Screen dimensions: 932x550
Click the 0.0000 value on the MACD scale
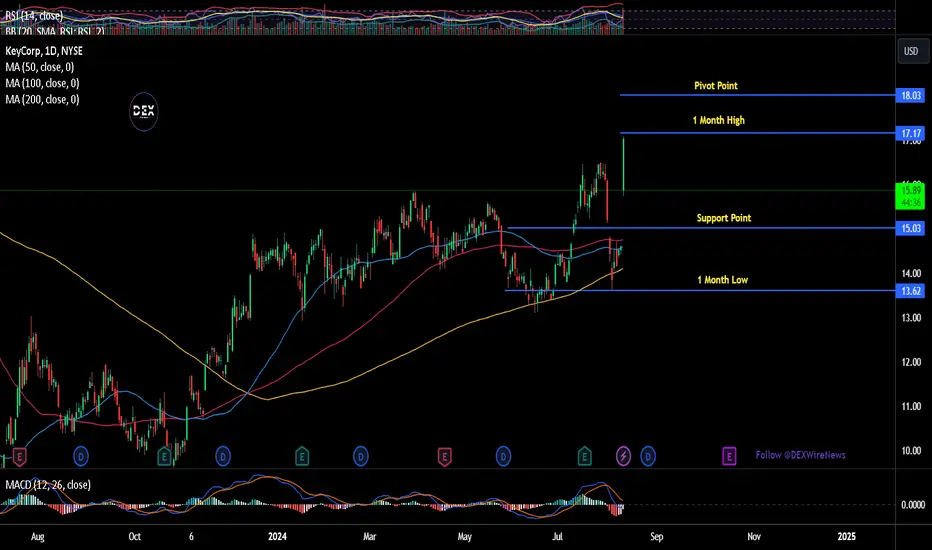click(912, 505)
